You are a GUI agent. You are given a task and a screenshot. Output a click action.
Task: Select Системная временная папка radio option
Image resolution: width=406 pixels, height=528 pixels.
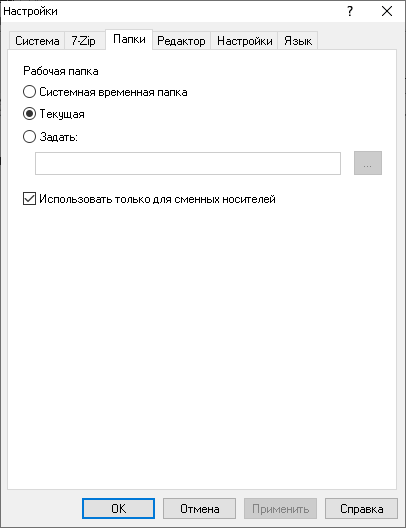(105, 92)
